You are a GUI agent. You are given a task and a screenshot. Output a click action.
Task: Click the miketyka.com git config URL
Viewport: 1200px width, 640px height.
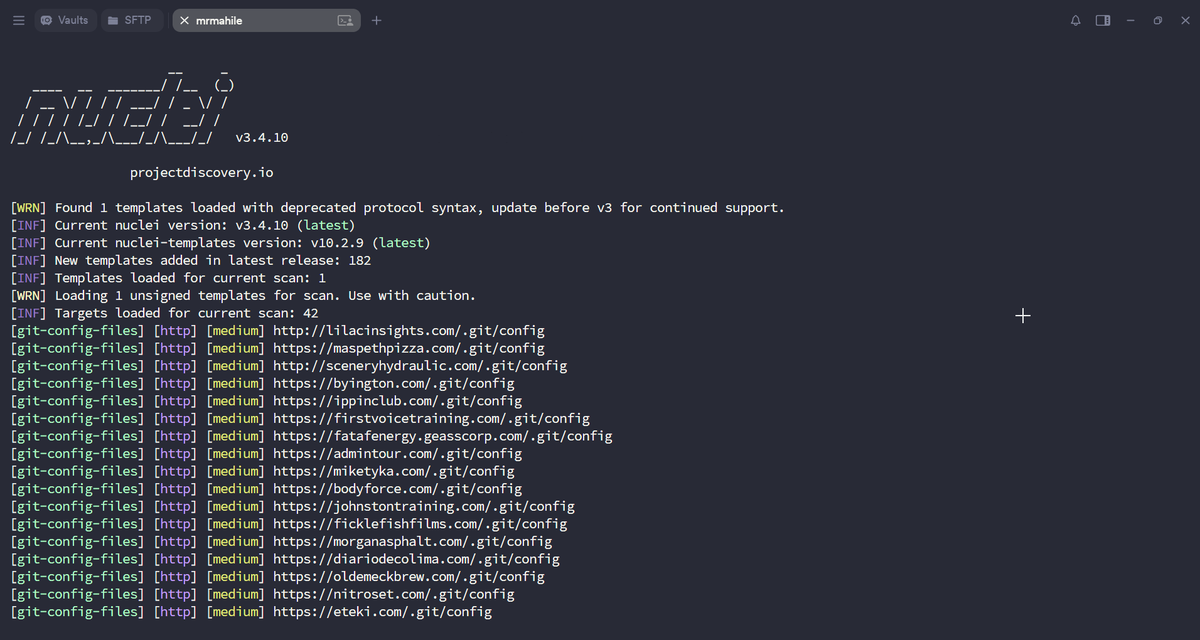click(x=394, y=471)
